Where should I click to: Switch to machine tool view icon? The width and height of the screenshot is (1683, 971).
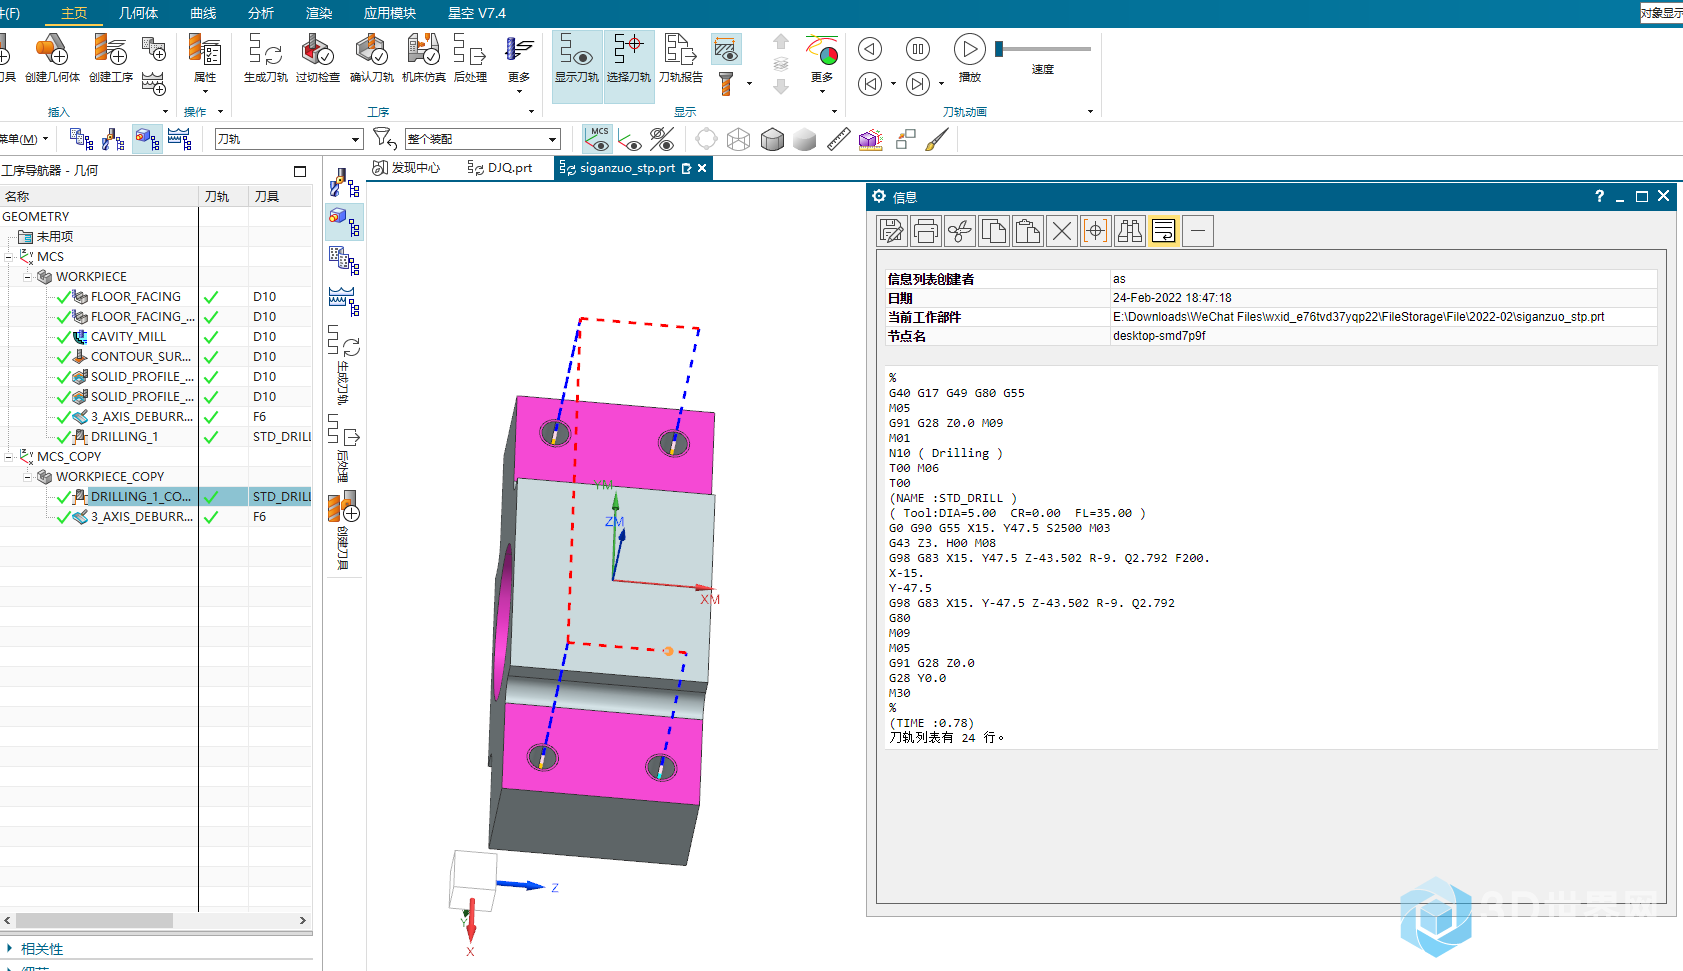114,139
